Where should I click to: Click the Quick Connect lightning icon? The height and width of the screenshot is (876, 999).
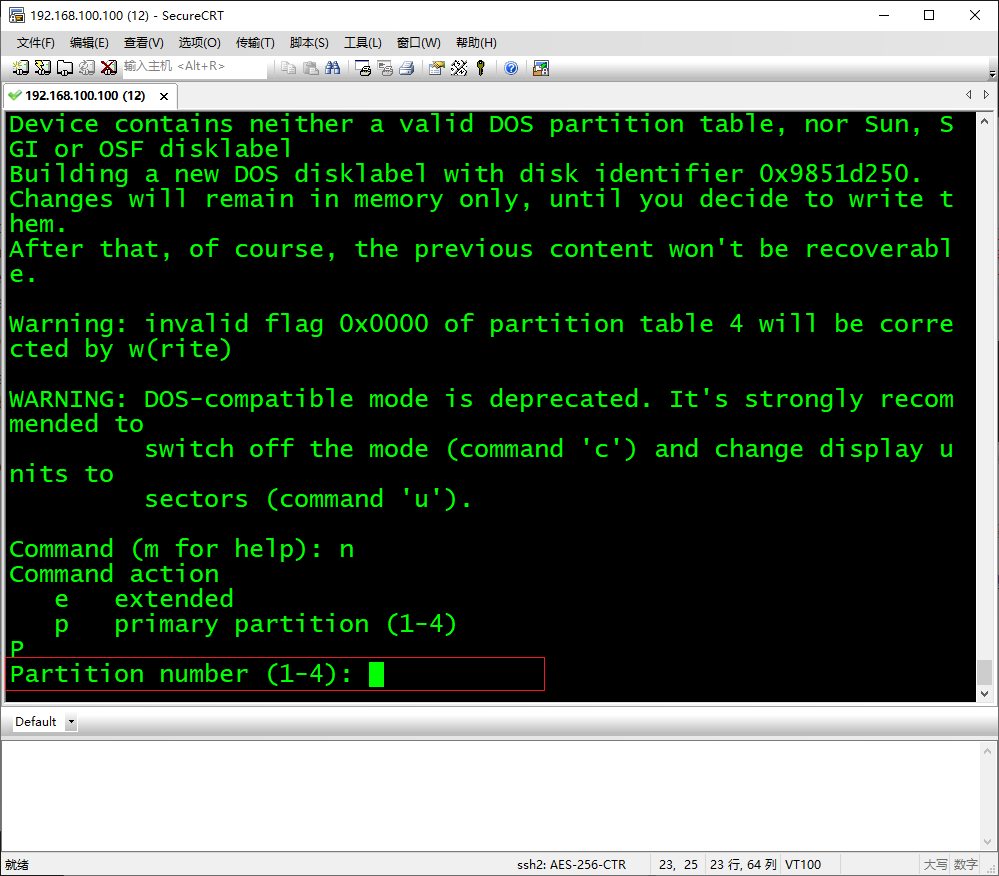point(43,68)
